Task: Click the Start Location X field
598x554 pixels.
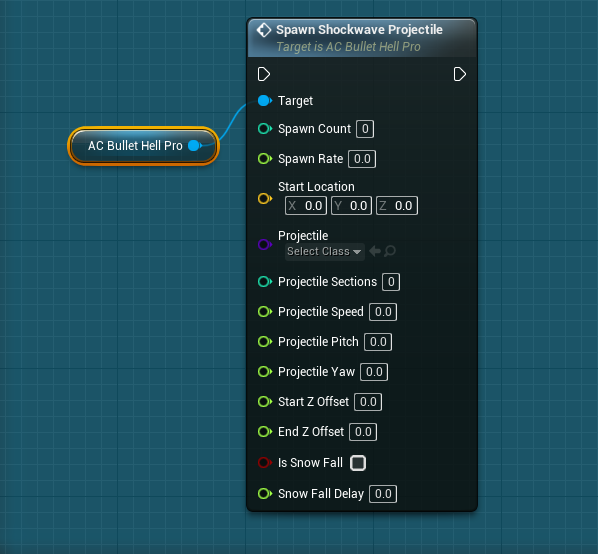Action: [306, 206]
